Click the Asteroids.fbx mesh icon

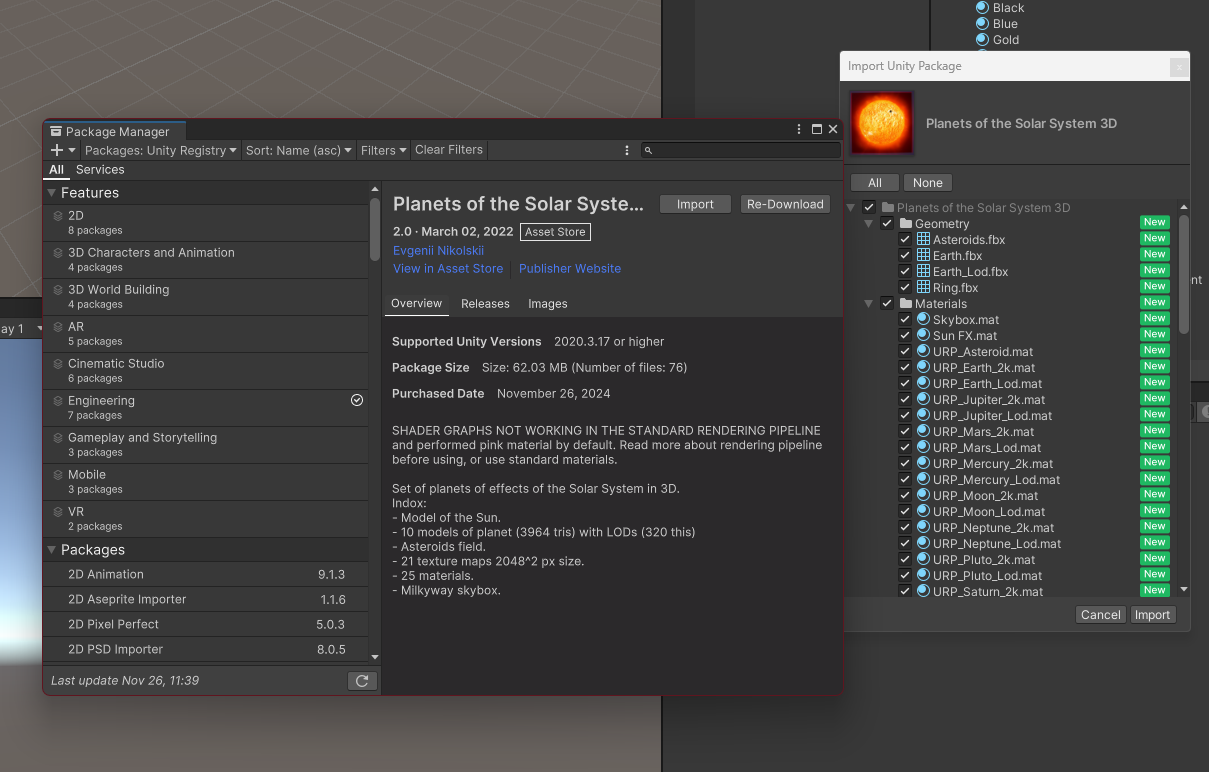923,239
